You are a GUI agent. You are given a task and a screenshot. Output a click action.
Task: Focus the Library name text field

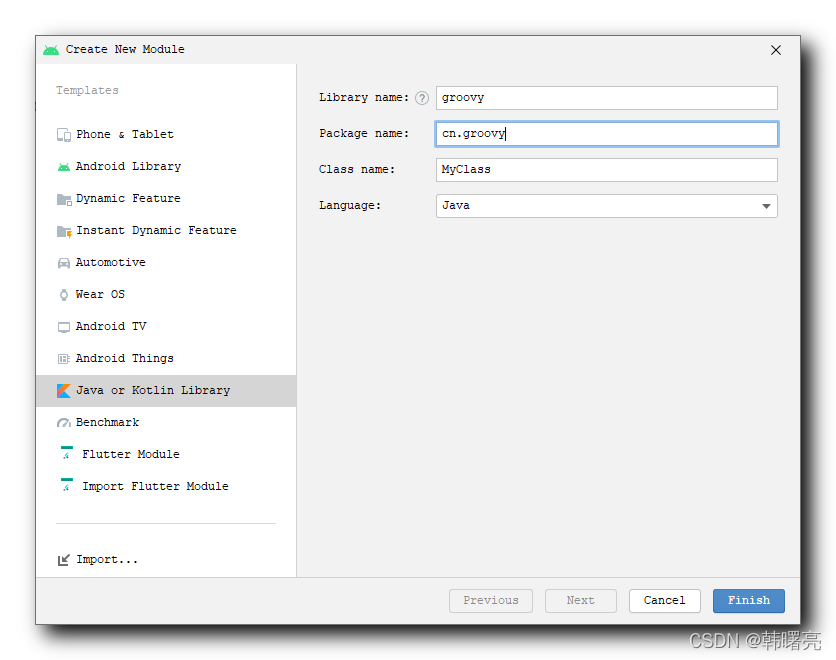pos(607,98)
